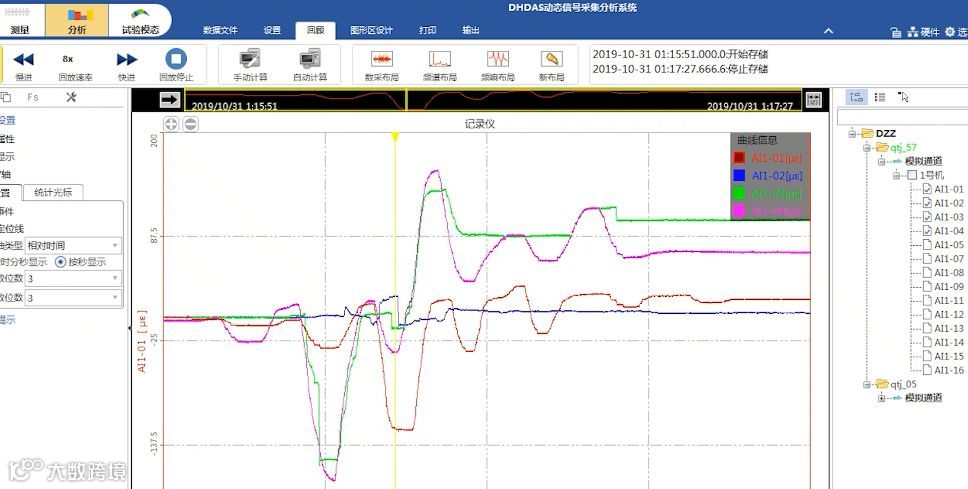Check channel AI1-08

pos(927,272)
